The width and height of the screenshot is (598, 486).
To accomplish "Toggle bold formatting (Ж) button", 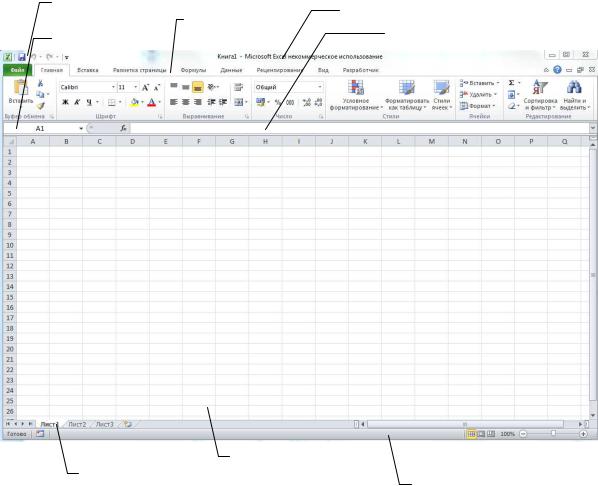I will (65, 102).
